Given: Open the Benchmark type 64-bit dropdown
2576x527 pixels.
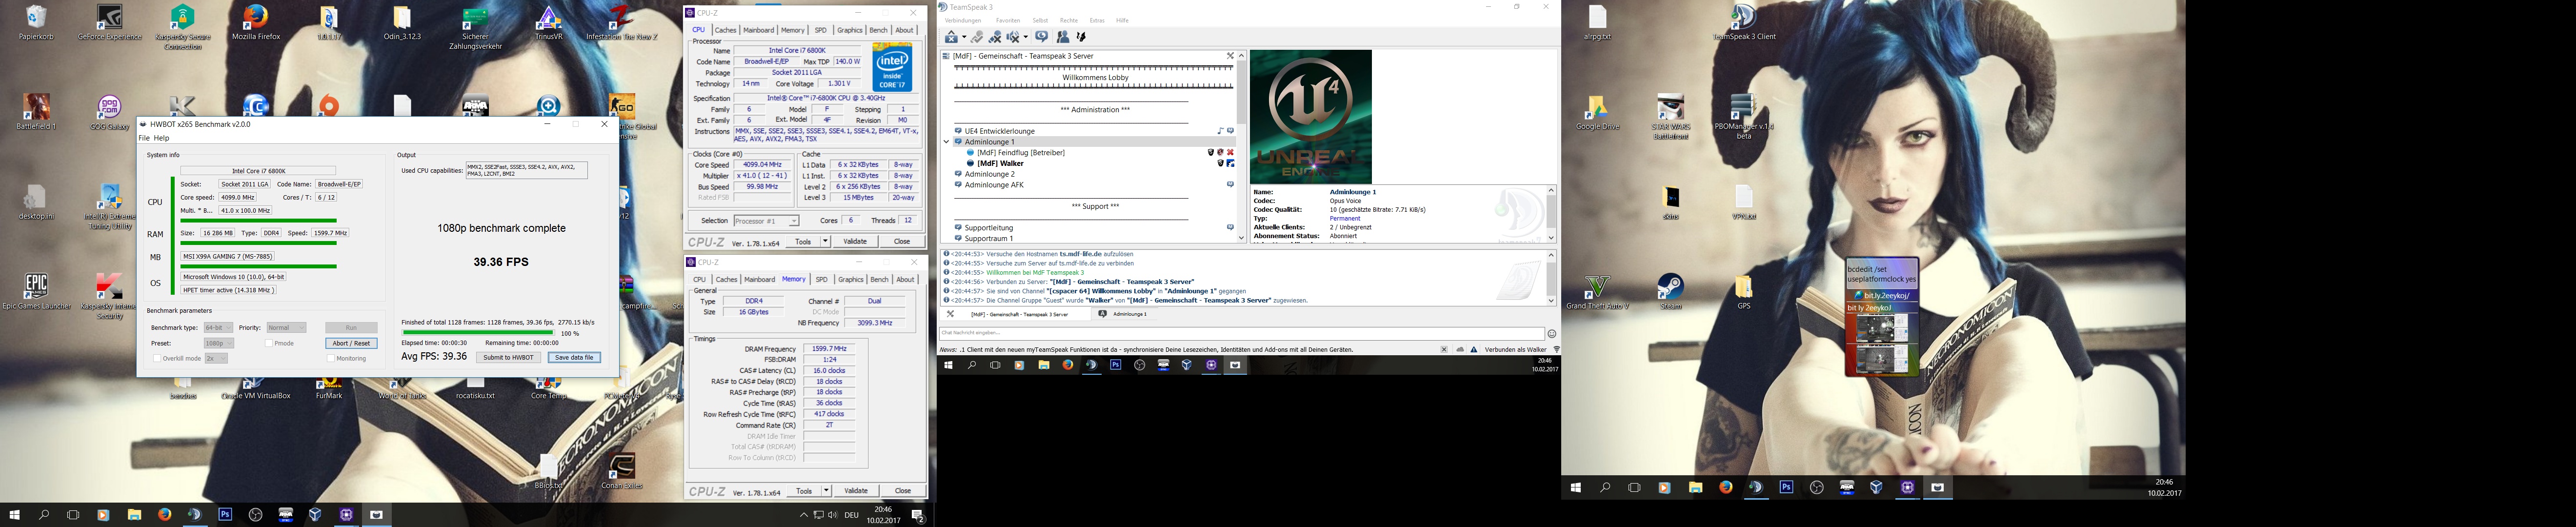Looking at the screenshot, I should [x=218, y=328].
